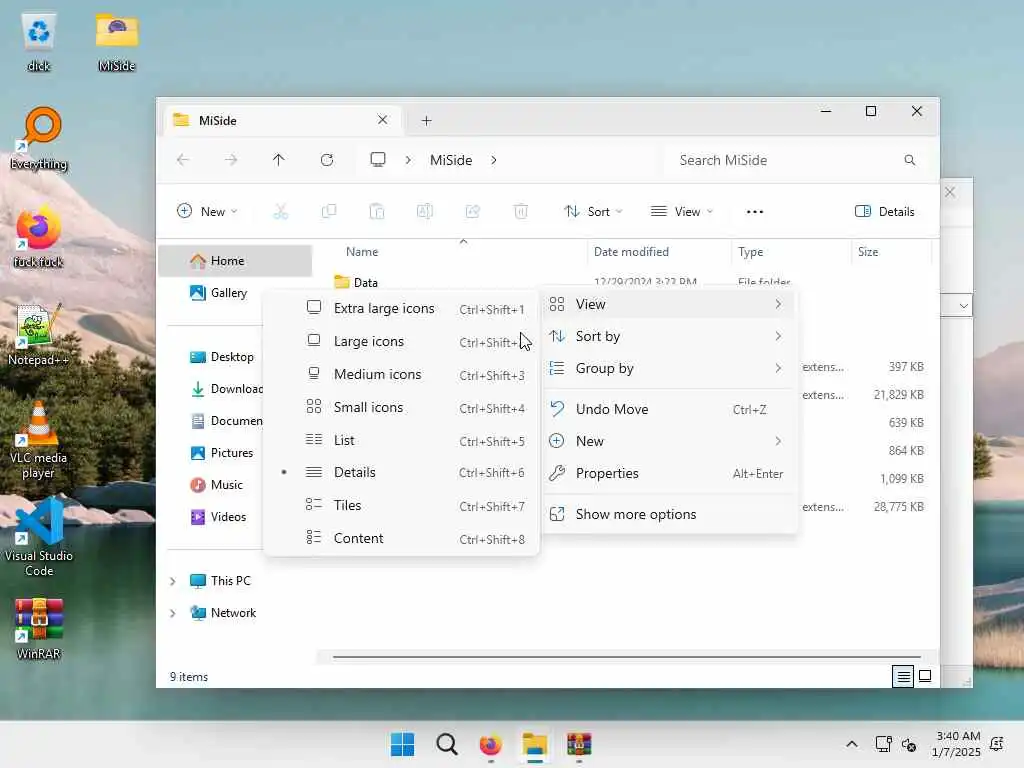Select Large icons view
Viewport: 1024px width, 768px height.
pyautogui.click(x=401, y=342)
